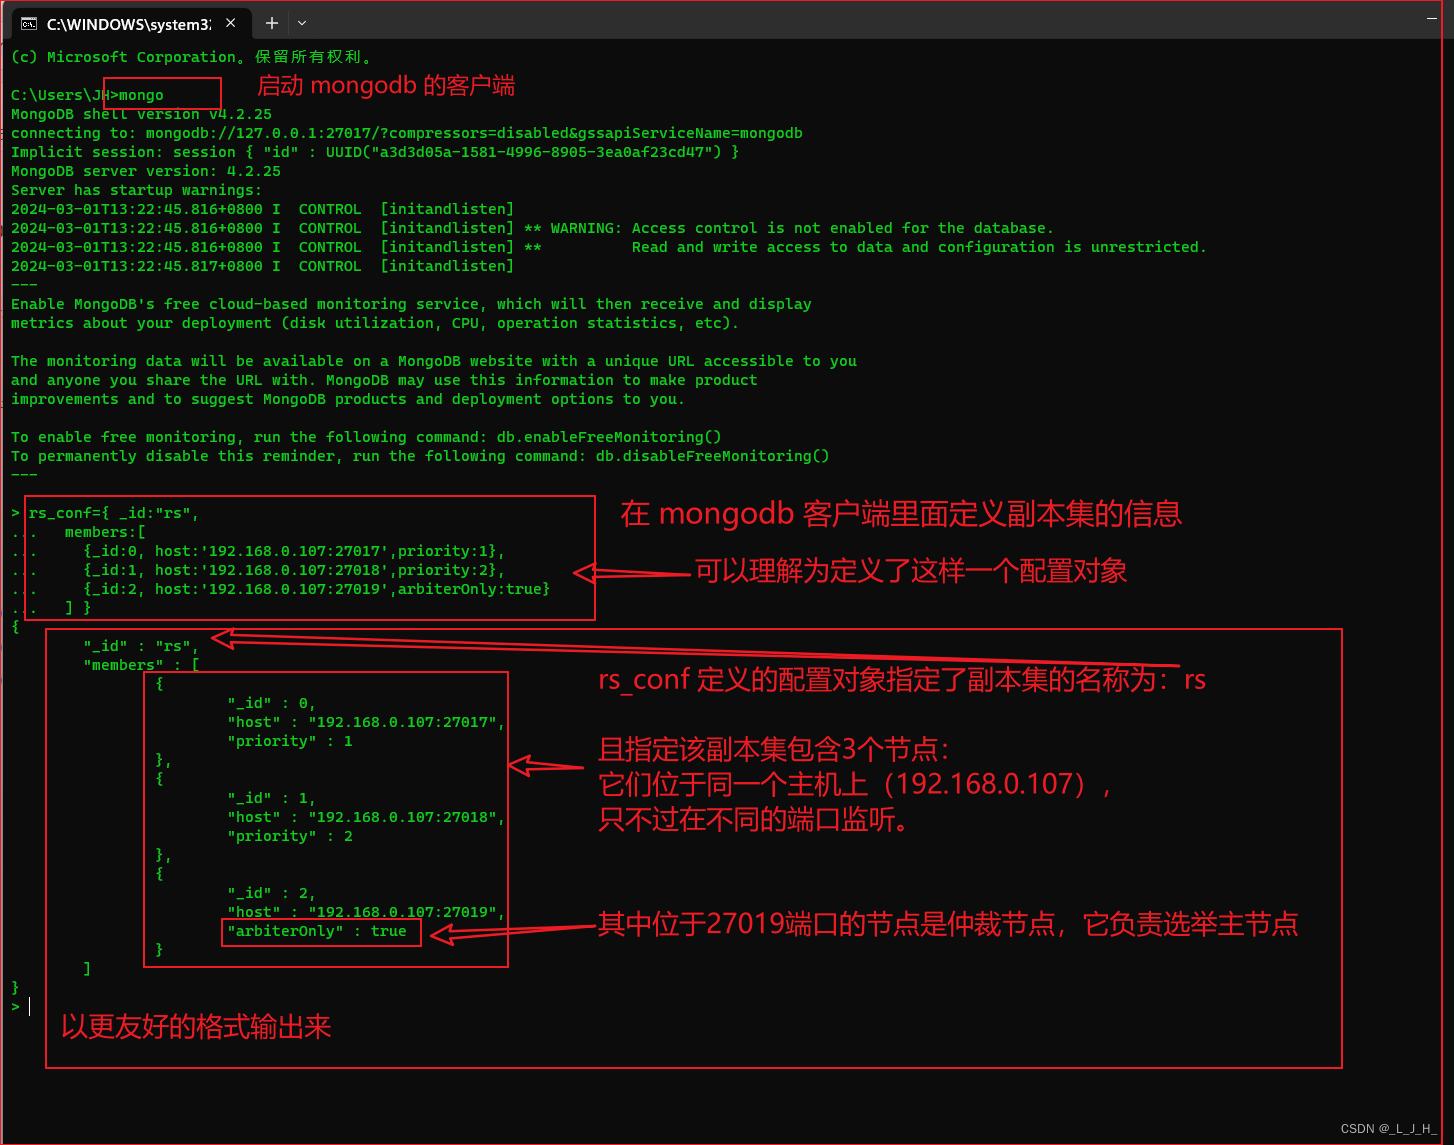Click the 'rs_conf={ _id:"rs",' input line

tap(114, 513)
